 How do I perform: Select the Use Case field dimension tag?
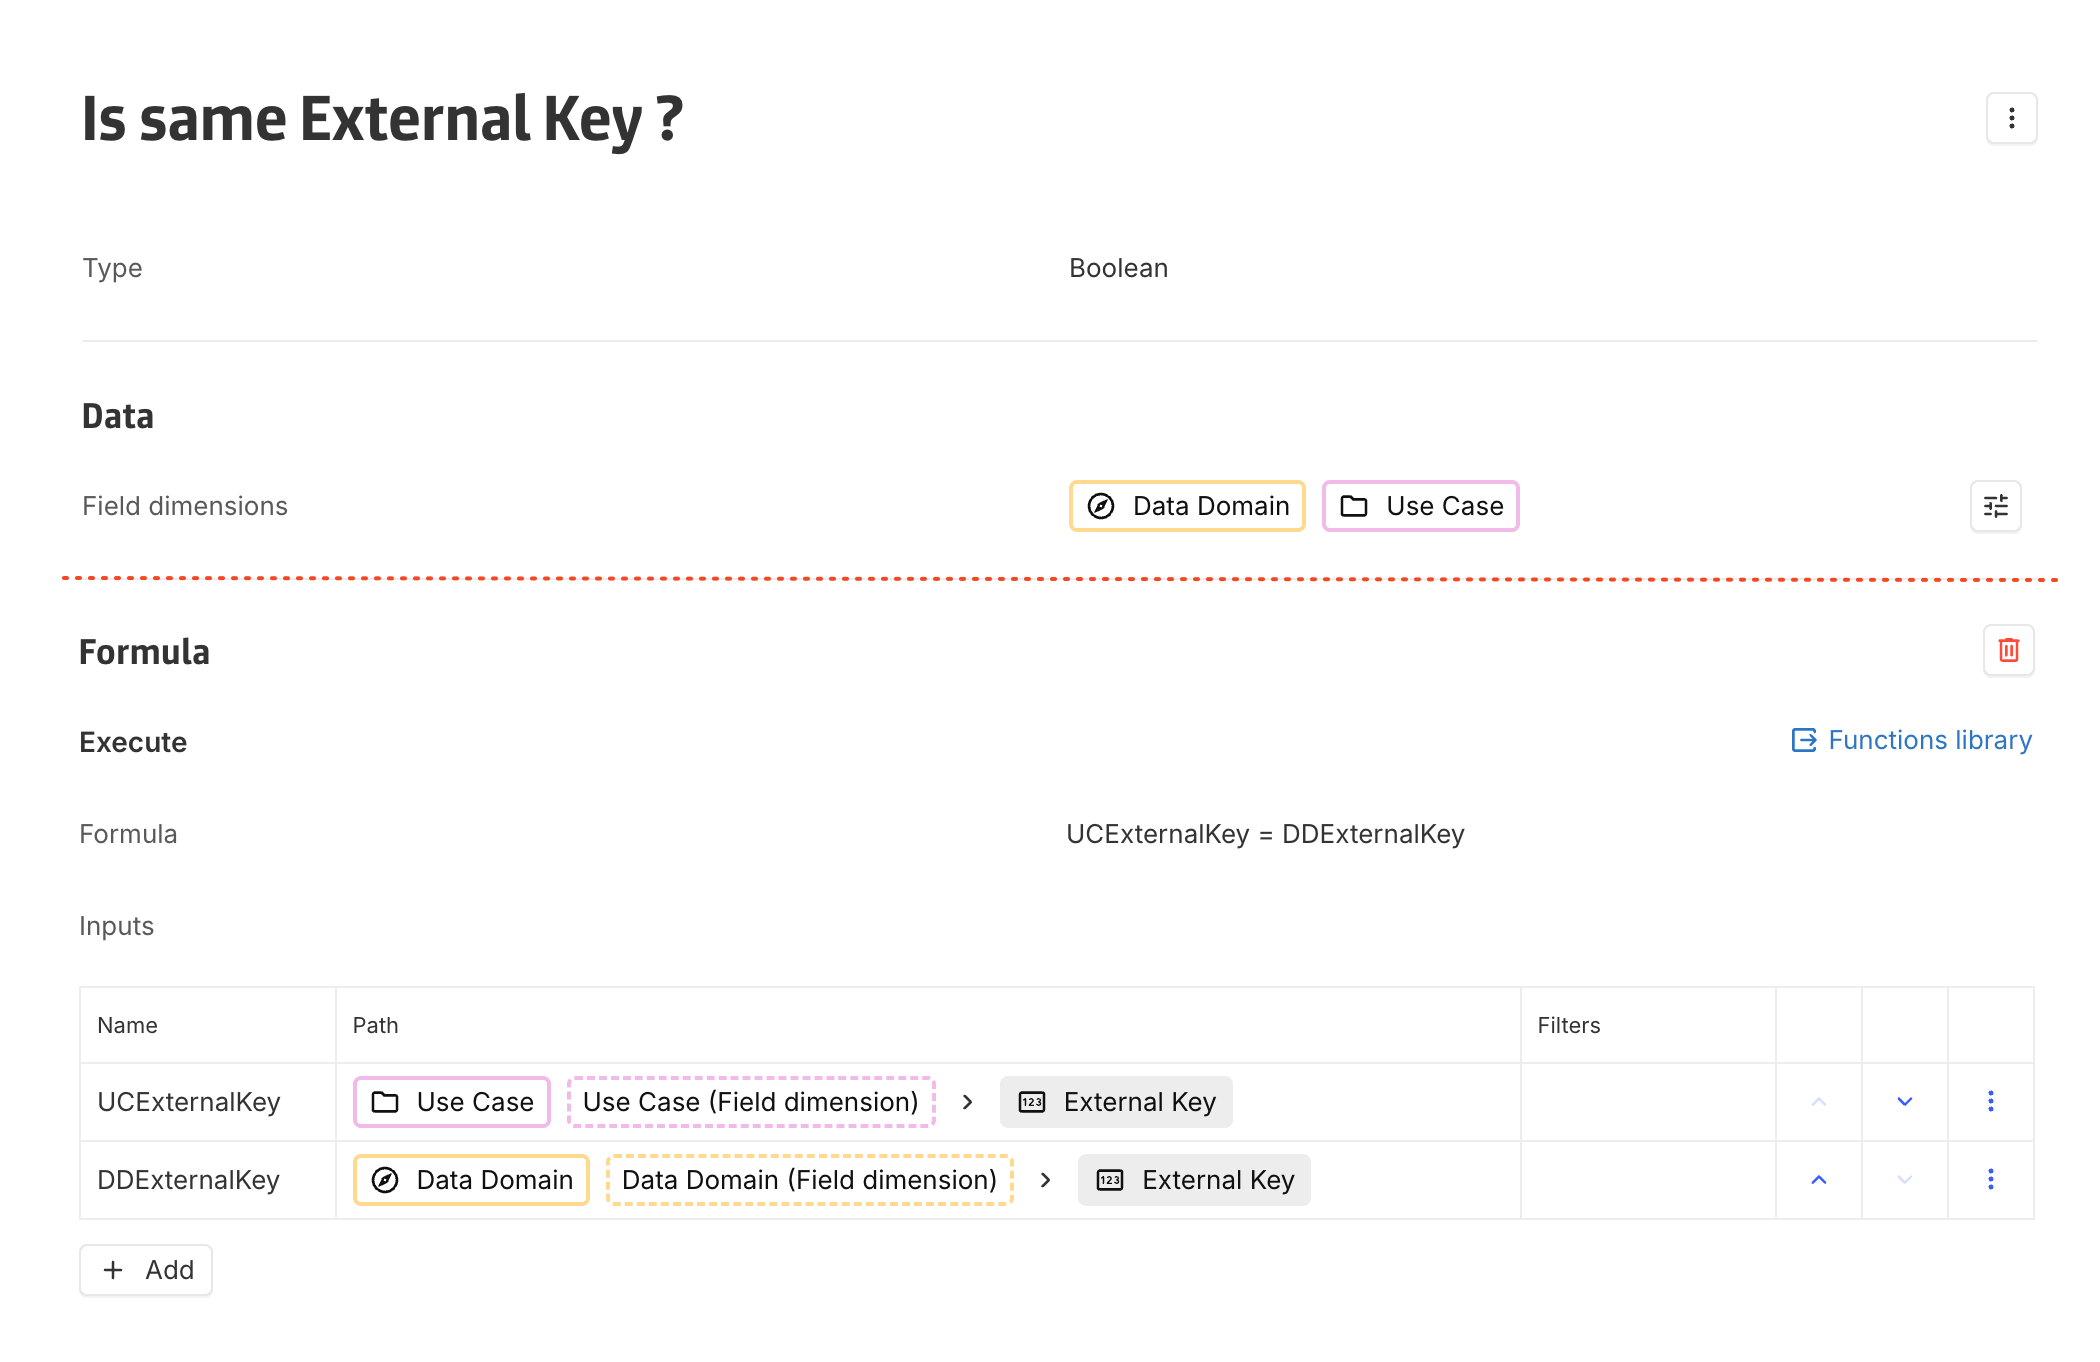(1420, 506)
